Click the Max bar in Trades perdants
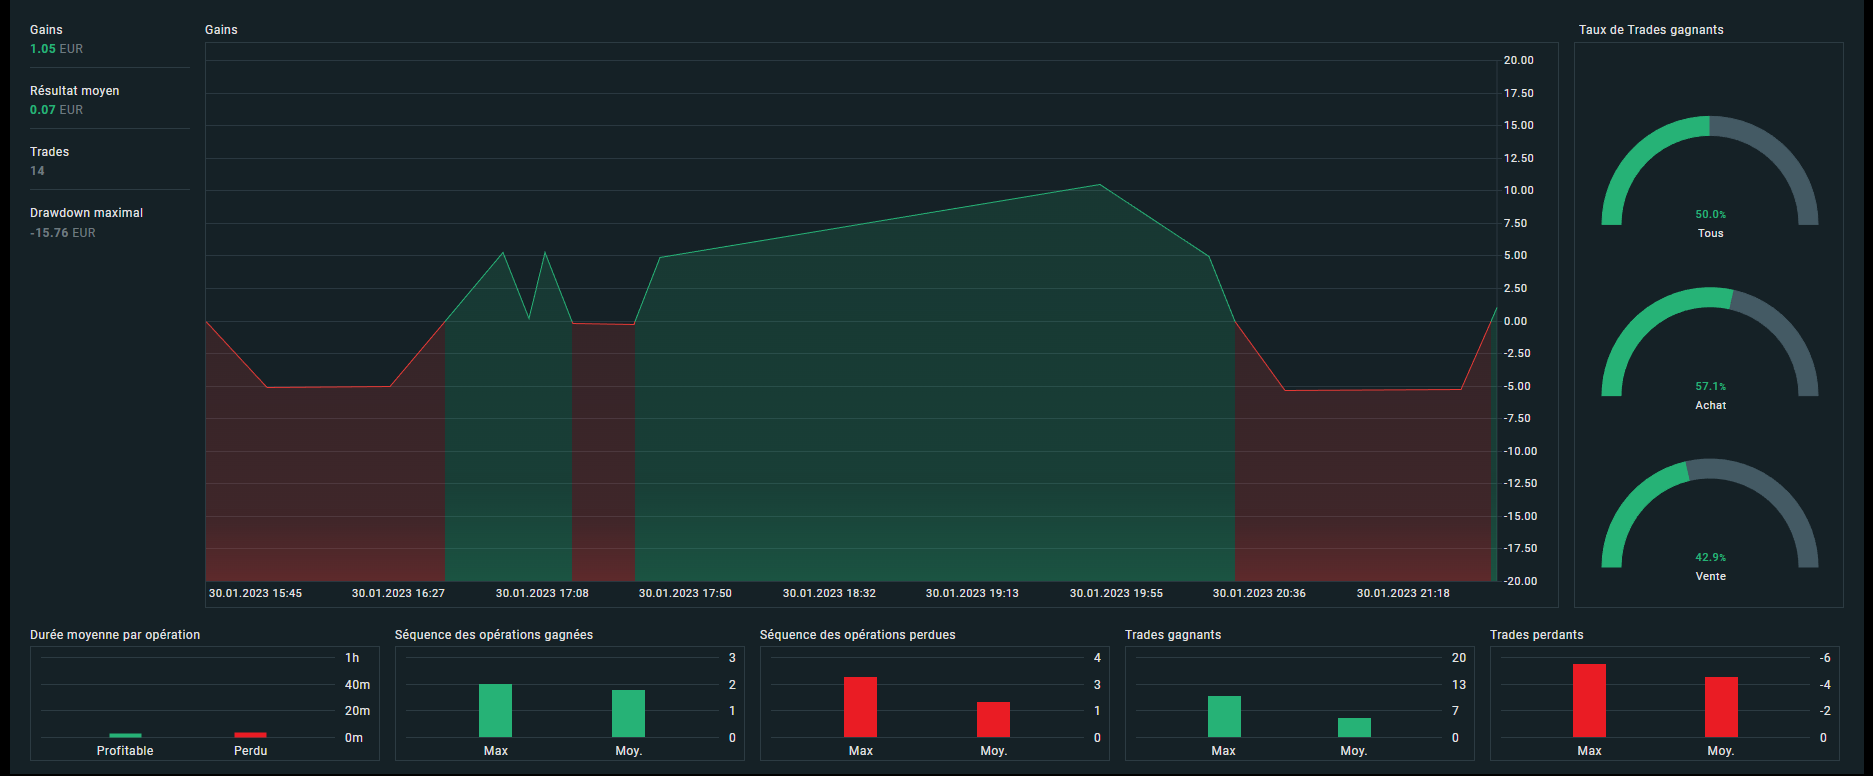Viewport: 1873px width, 776px height. tap(1589, 701)
